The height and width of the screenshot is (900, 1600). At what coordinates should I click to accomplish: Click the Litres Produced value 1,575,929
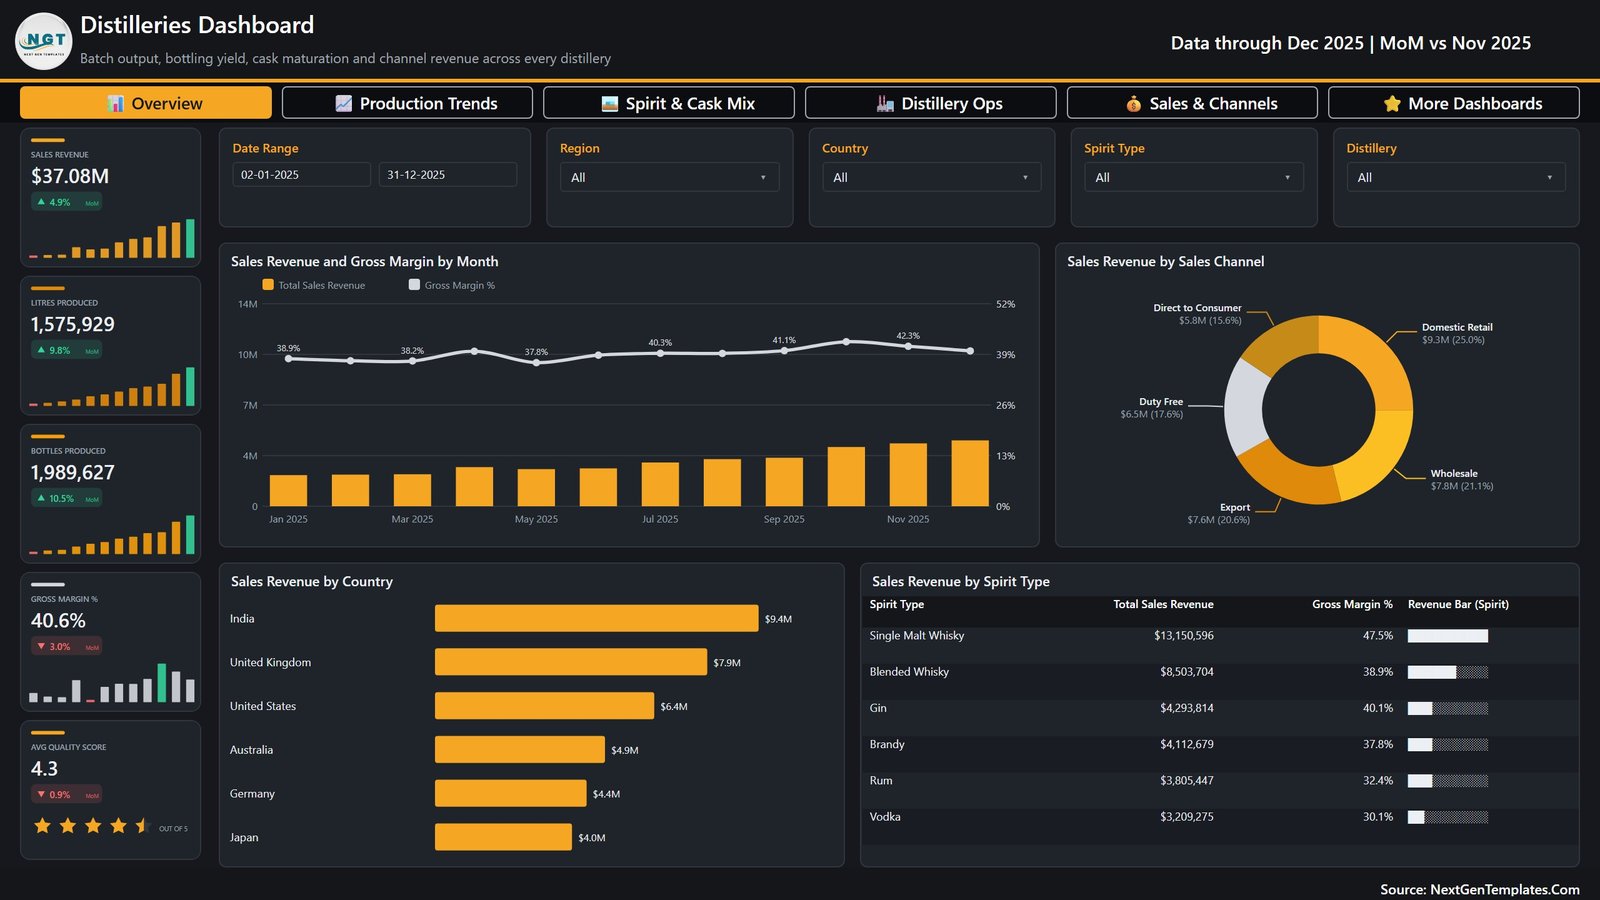click(x=73, y=324)
